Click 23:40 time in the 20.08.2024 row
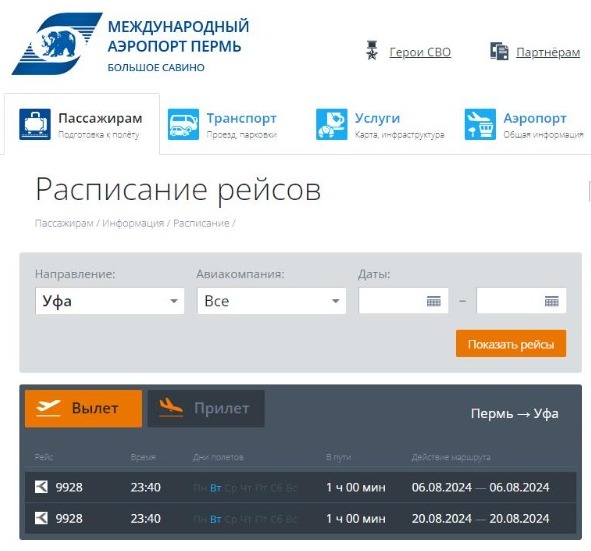591x551 pixels. [x=145, y=519]
